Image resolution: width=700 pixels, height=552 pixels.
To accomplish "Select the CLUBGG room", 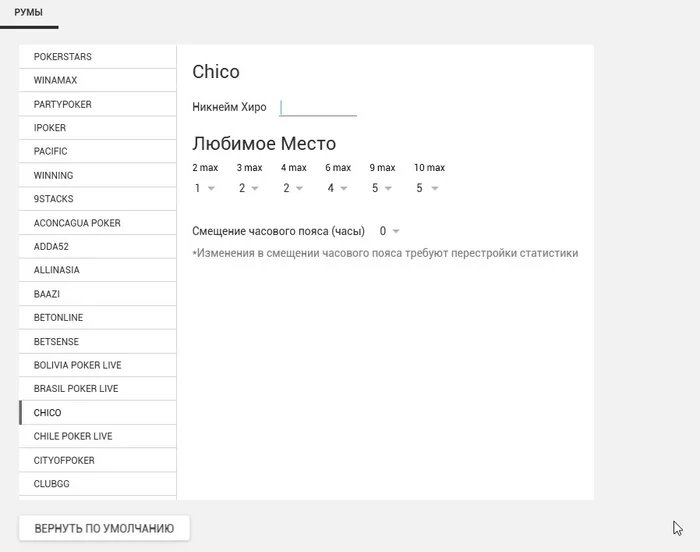I will click(98, 484).
